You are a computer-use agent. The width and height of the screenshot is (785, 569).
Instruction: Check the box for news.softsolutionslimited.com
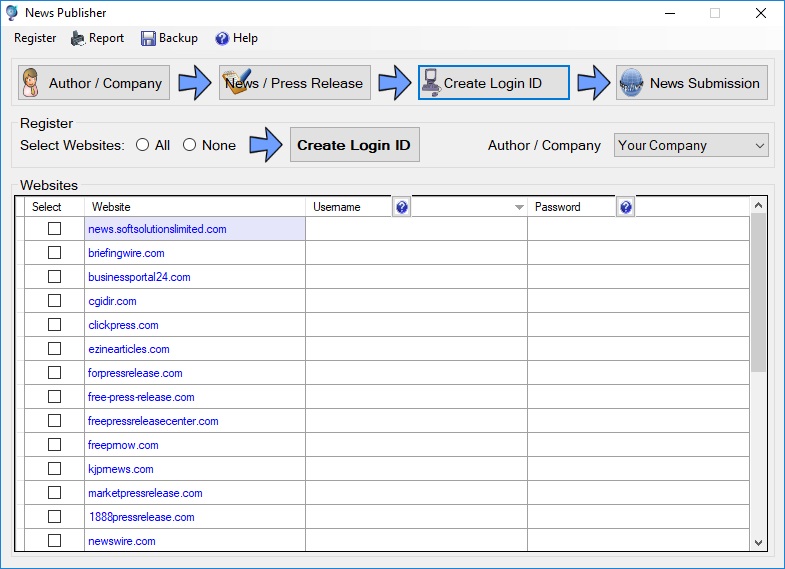[x=55, y=229]
